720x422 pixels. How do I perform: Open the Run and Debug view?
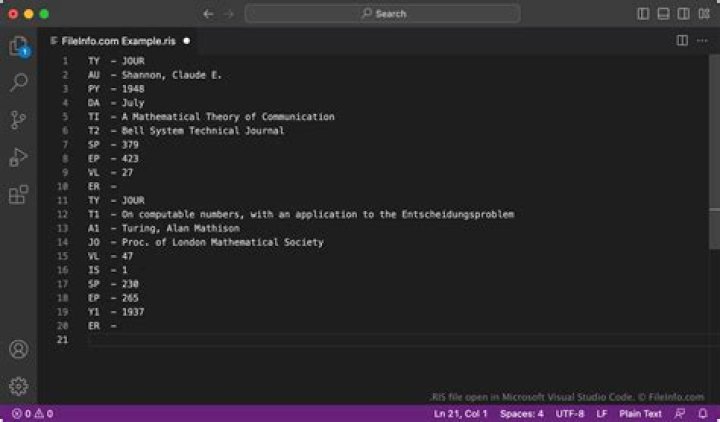[18, 158]
